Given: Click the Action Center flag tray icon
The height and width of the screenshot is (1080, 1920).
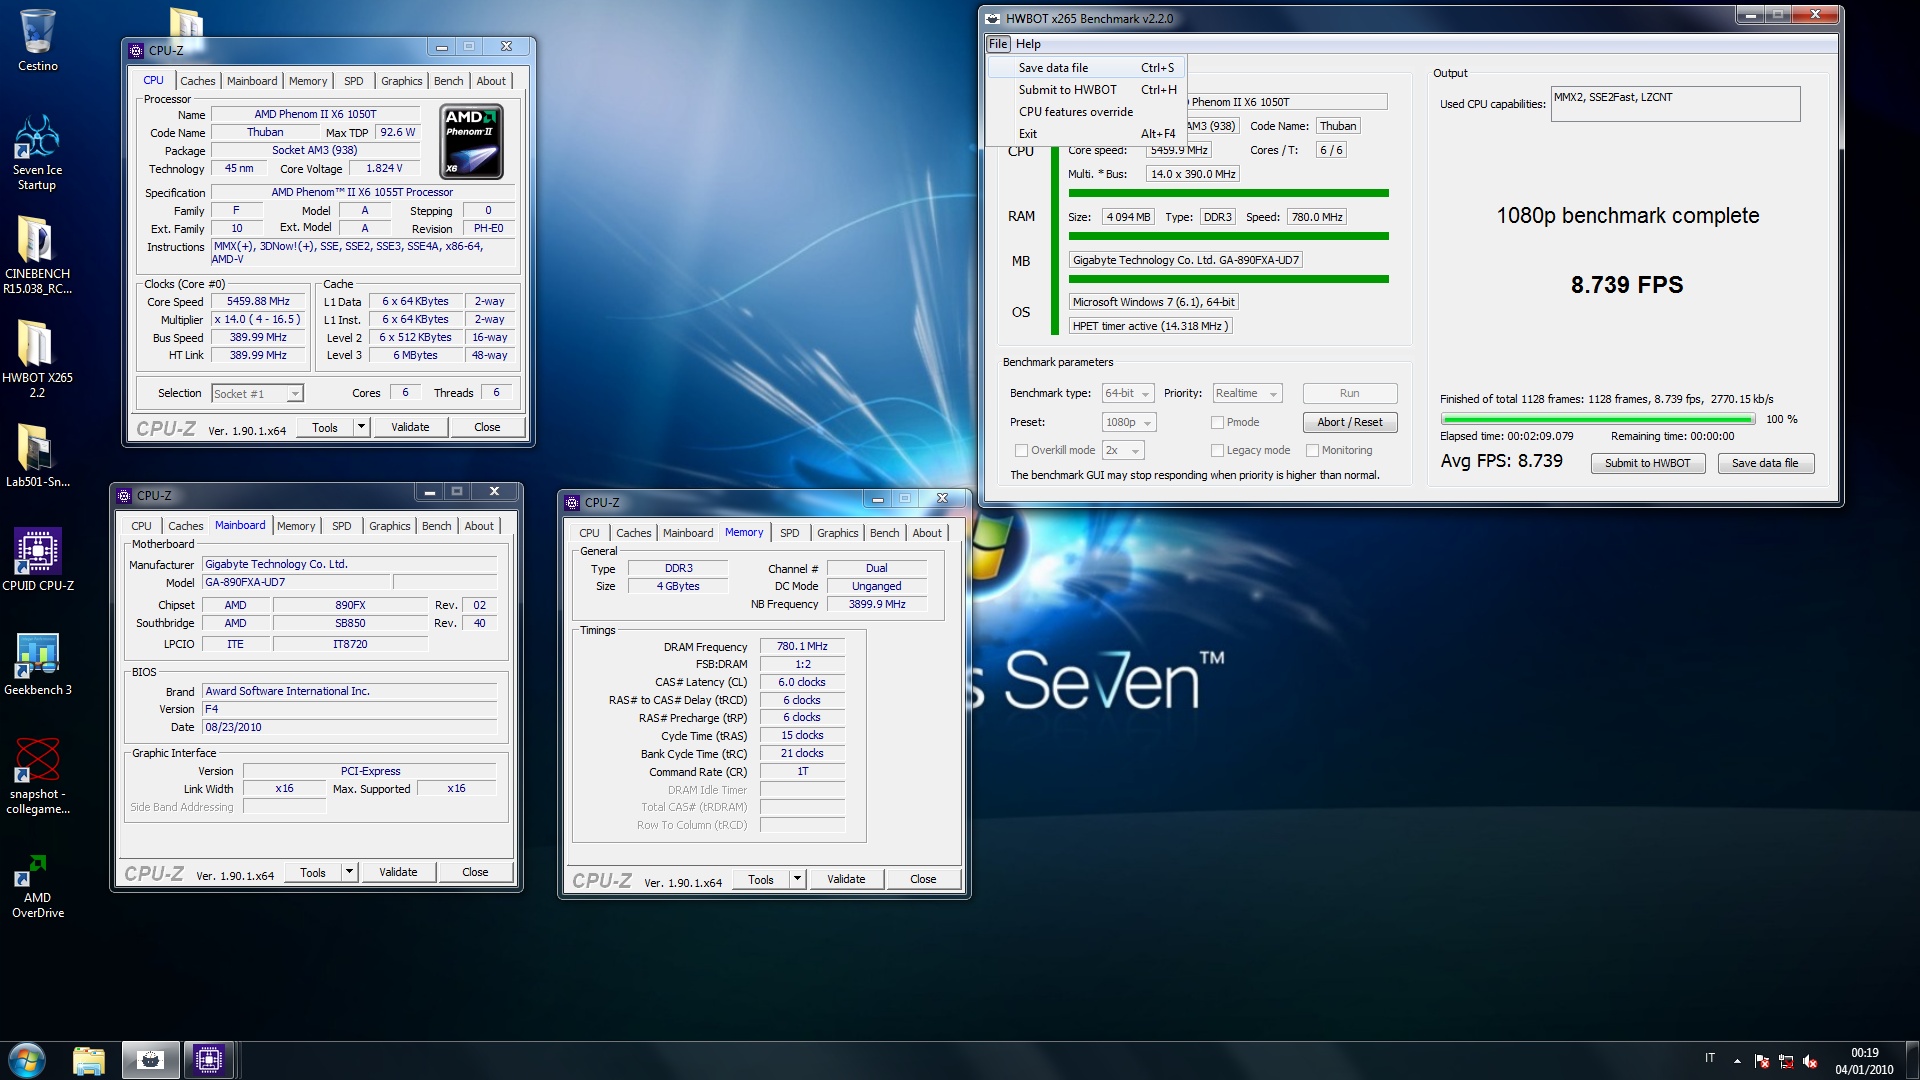Looking at the screenshot, I should tap(1761, 1061).
